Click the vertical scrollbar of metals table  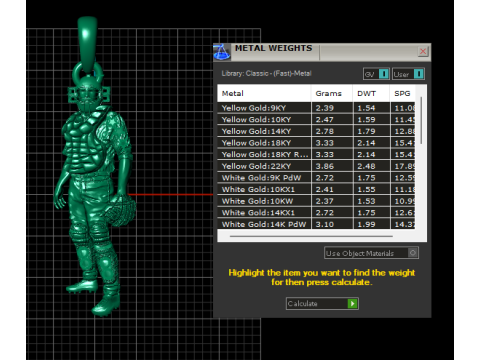pyautogui.click(x=421, y=120)
